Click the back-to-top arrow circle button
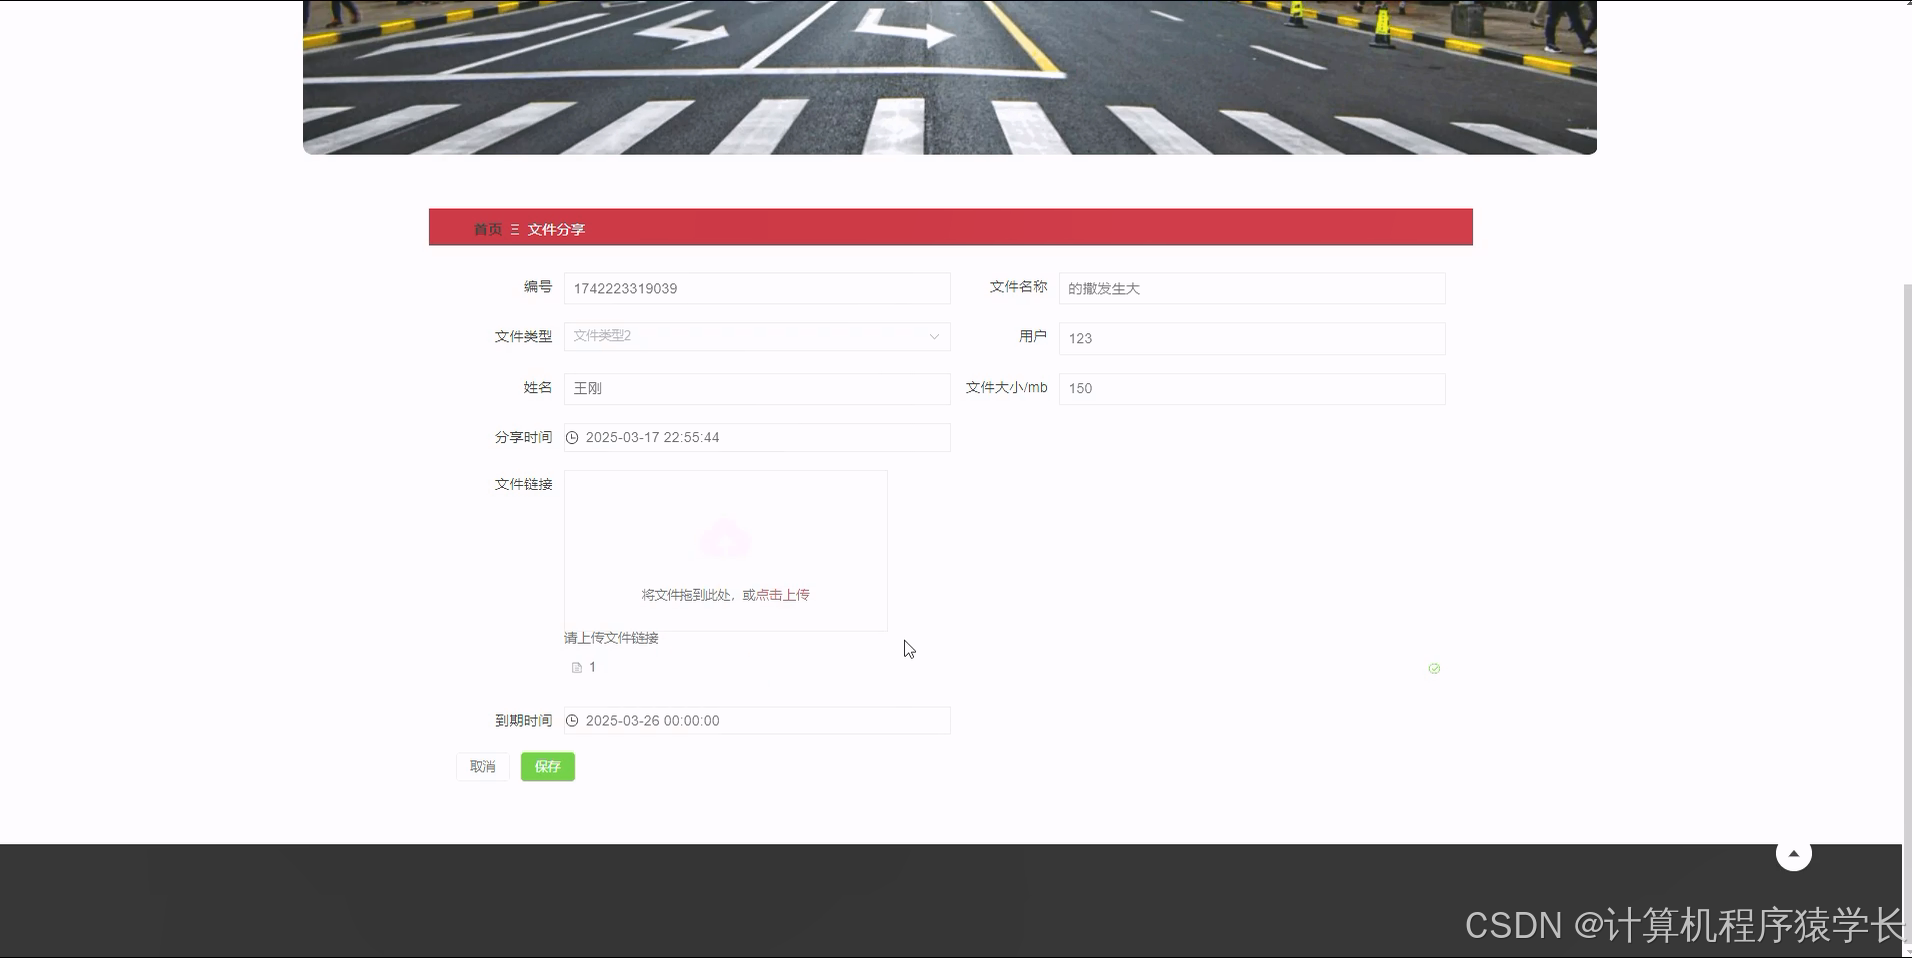 coord(1793,853)
